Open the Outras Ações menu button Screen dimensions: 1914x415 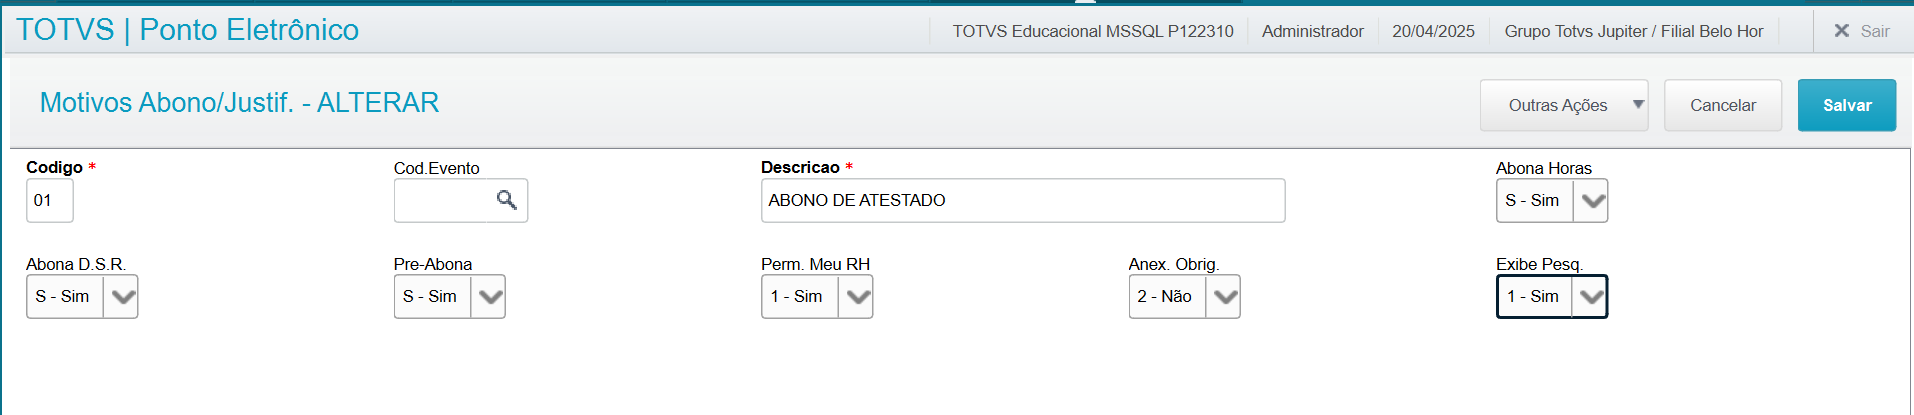tap(1564, 105)
